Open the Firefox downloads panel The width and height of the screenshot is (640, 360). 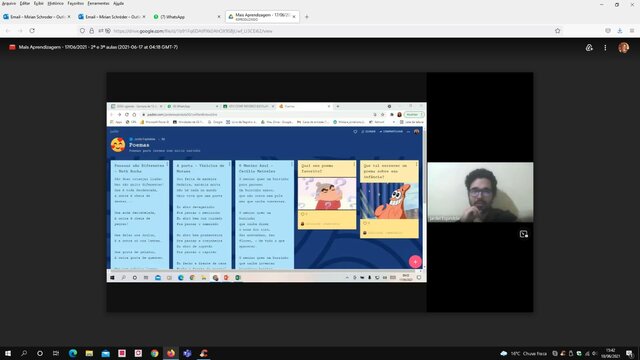click(x=620, y=31)
